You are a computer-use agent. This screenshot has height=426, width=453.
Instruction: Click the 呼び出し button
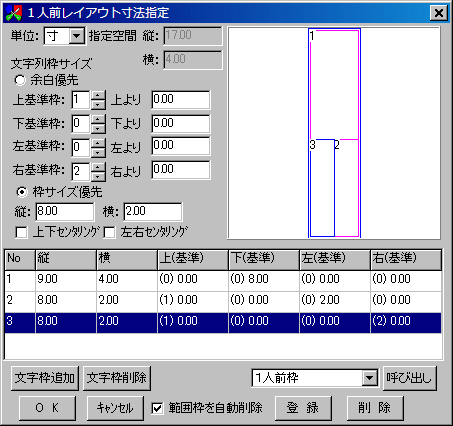coord(410,378)
